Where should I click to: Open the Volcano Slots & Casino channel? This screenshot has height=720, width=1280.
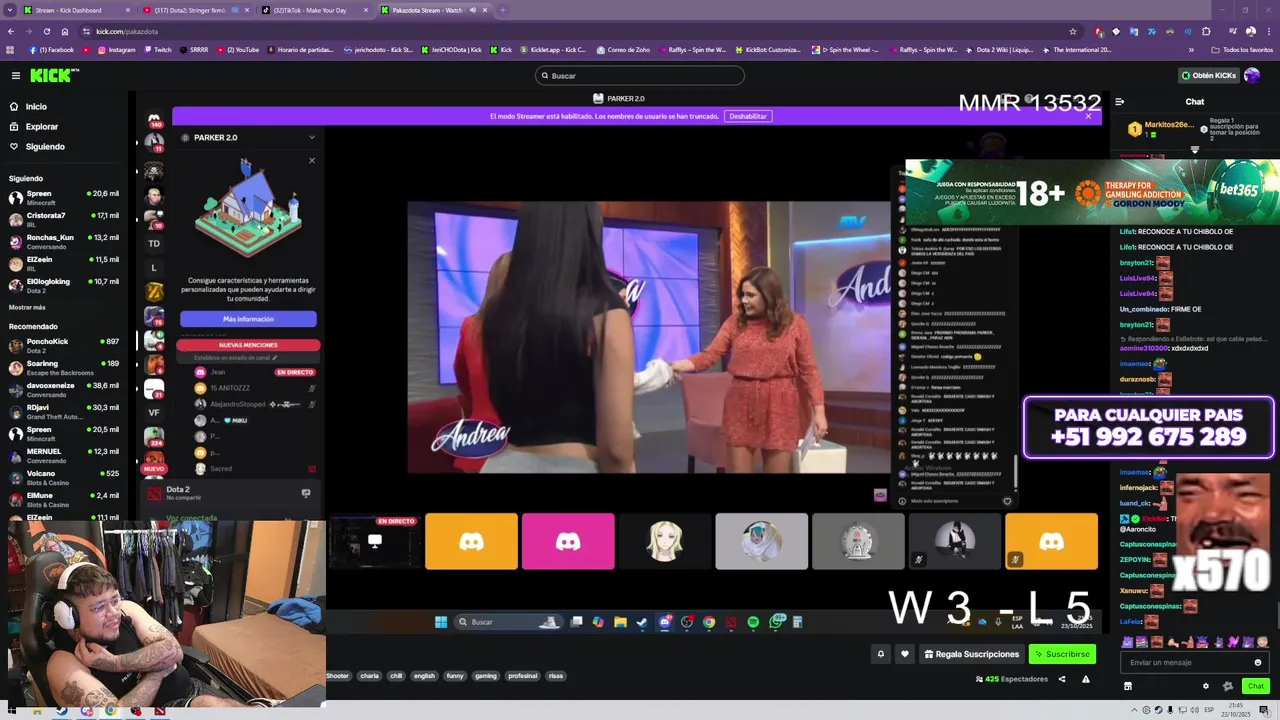[64, 477]
